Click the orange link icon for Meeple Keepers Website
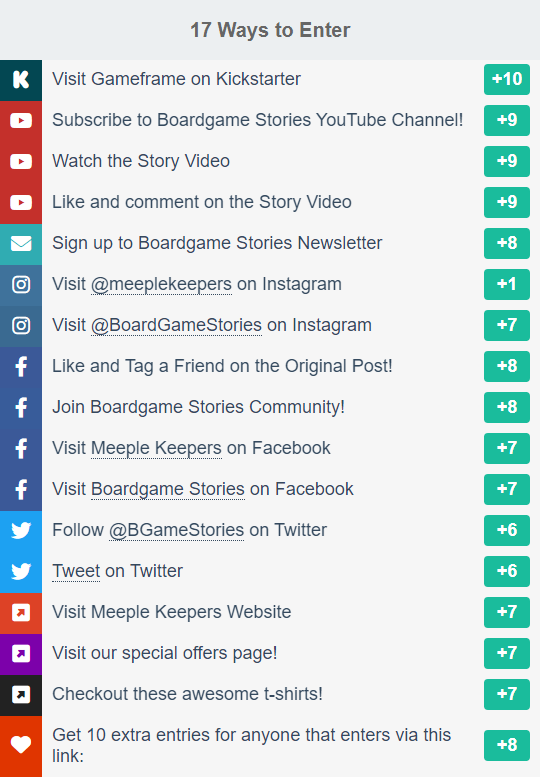 (21, 612)
